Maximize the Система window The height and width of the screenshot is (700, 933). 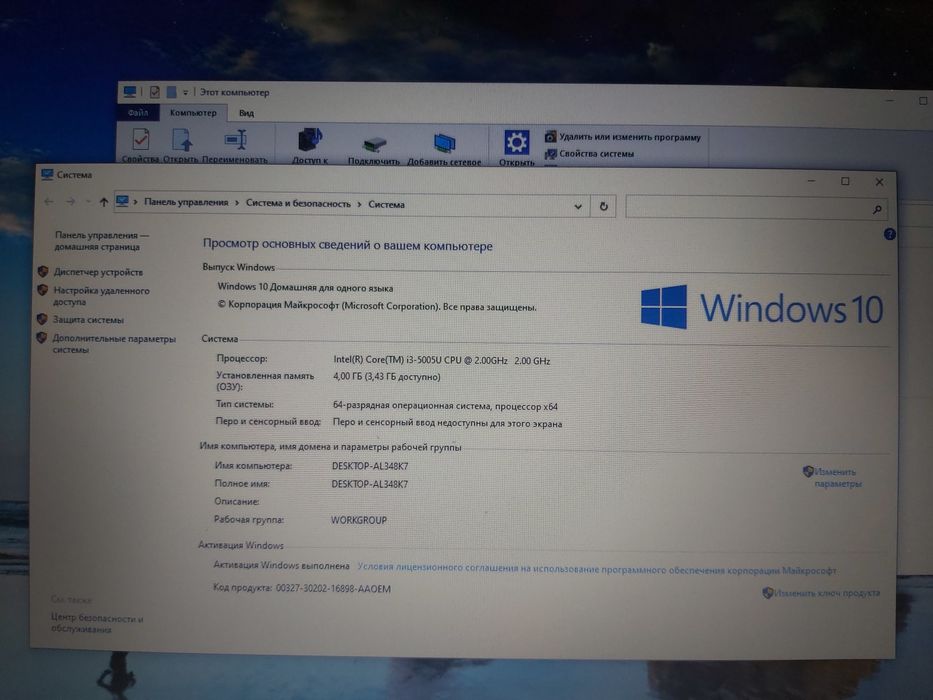pyautogui.click(x=845, y=182)
